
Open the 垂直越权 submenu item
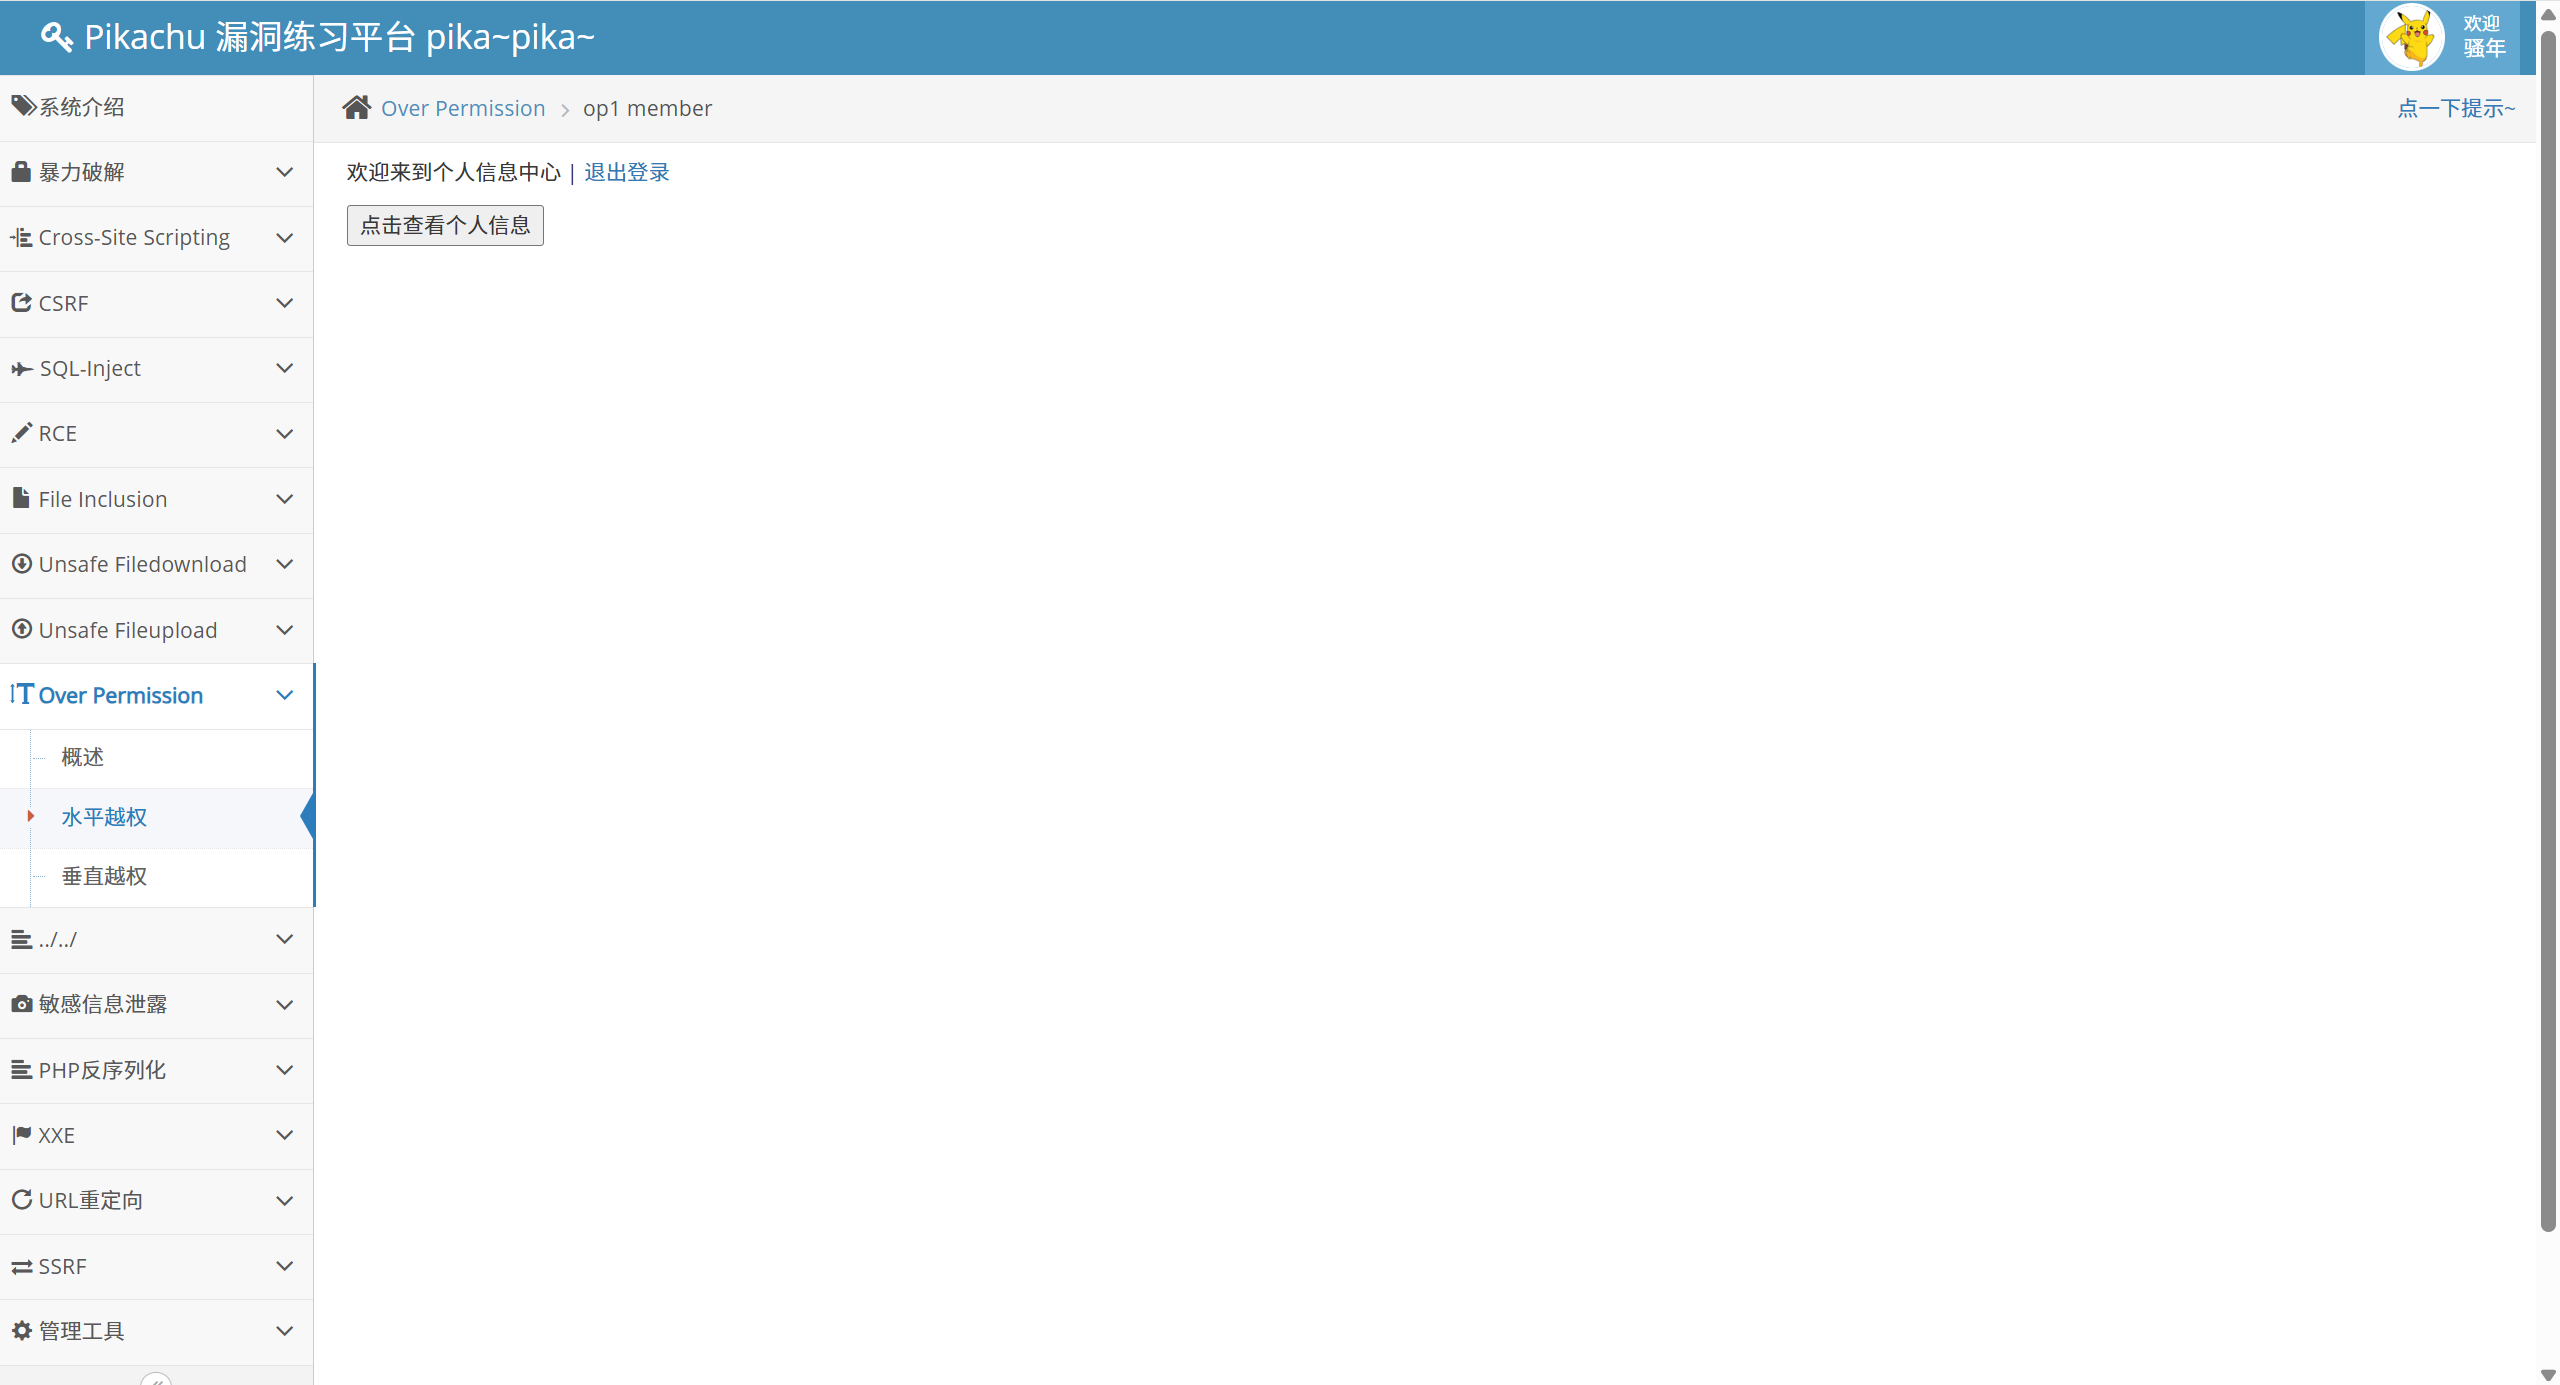click(104, 876)
